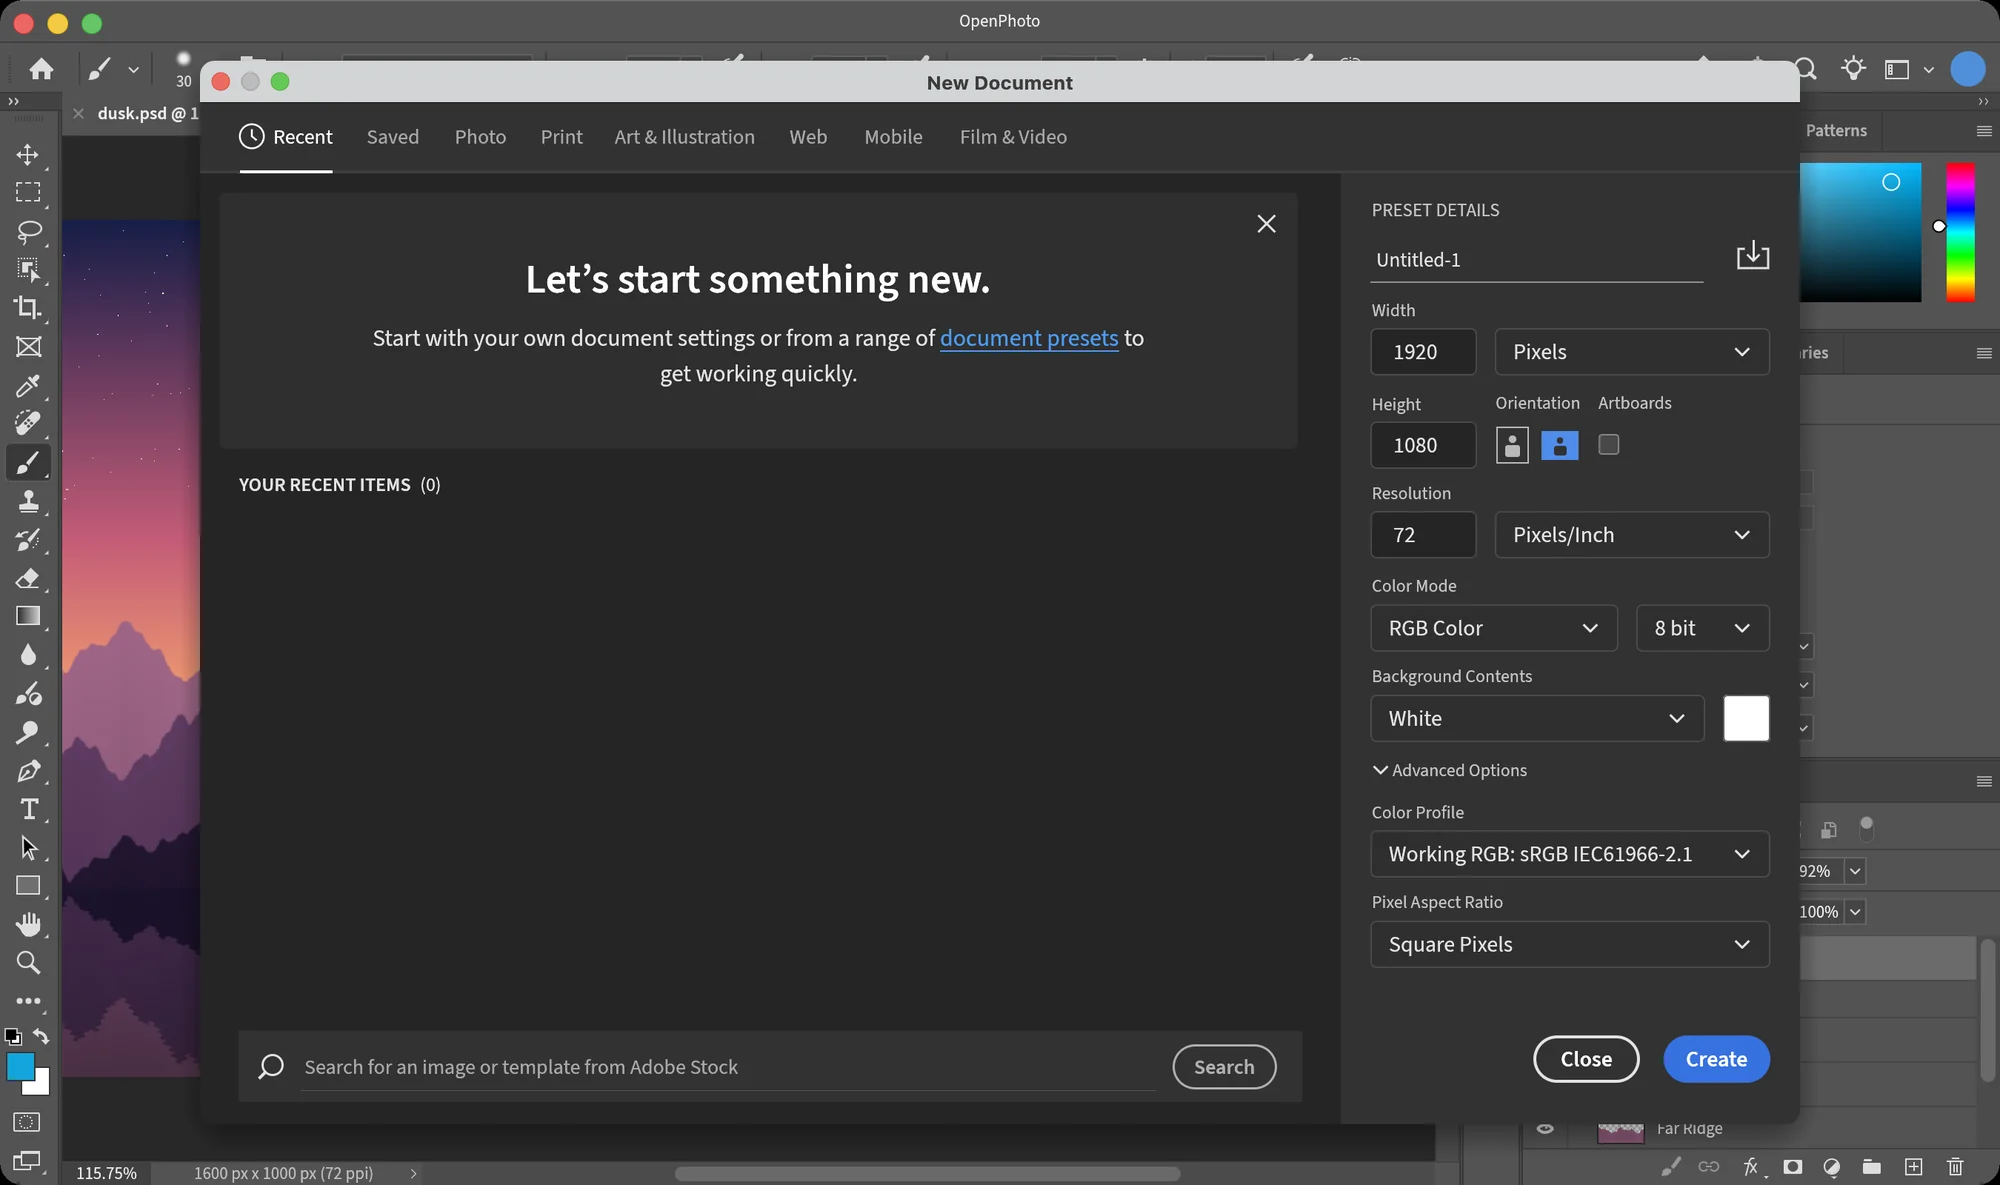Select the Crop tool

pos(28,308)
